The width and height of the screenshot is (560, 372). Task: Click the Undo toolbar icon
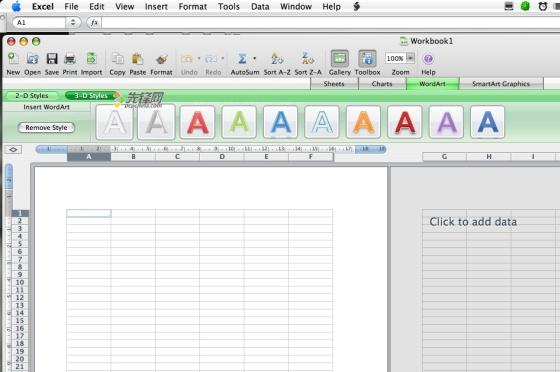pos(187,59)
